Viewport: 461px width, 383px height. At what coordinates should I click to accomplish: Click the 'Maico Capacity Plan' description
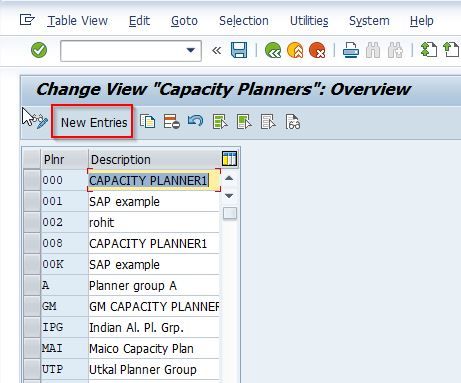pyautogui.click(x=154, y=348)
